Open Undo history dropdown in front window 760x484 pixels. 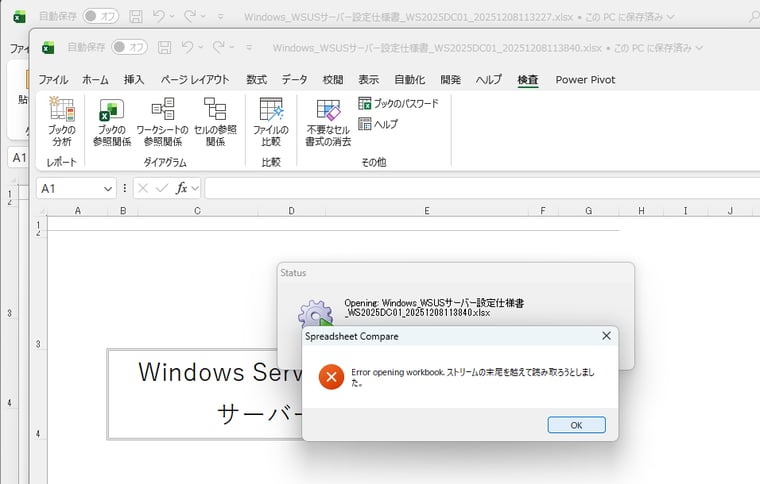(201, 47)
